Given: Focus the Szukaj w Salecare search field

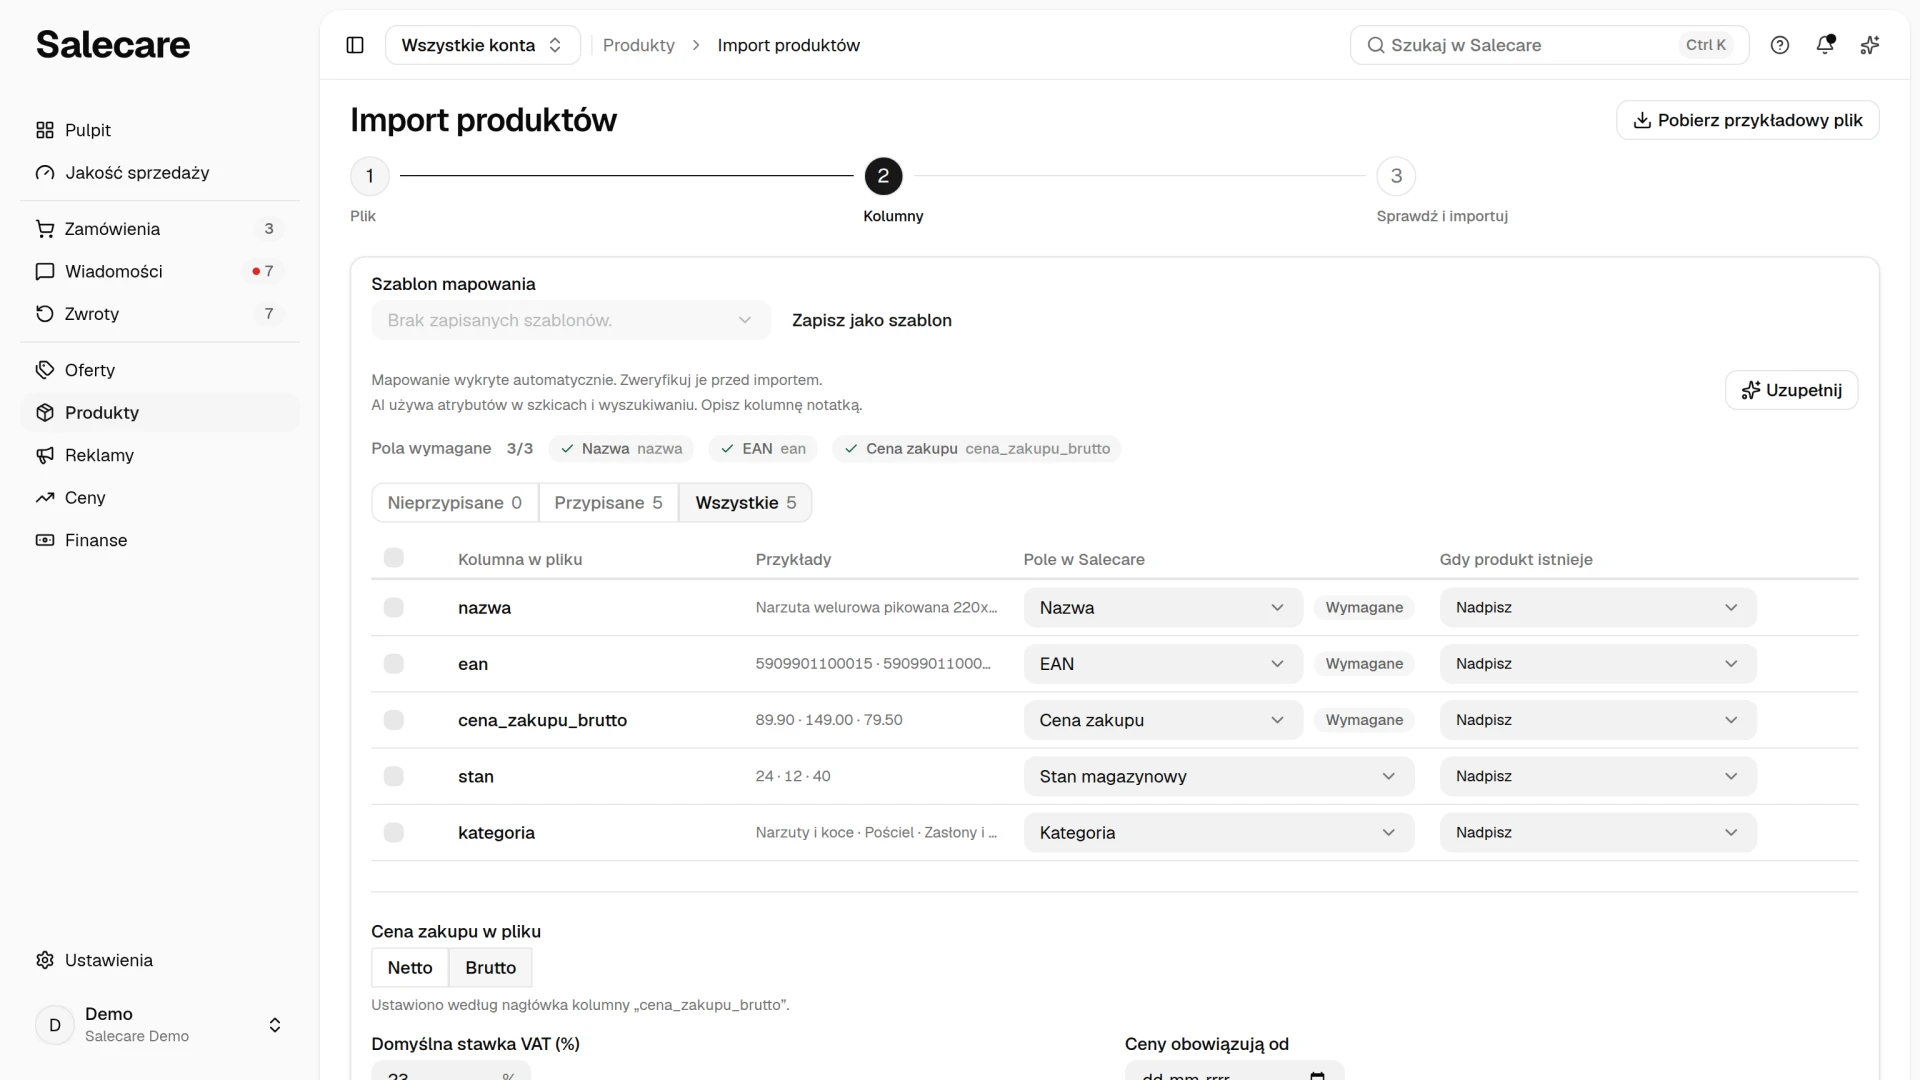Looking at the screenshot, I should (x=1549, y=45).
